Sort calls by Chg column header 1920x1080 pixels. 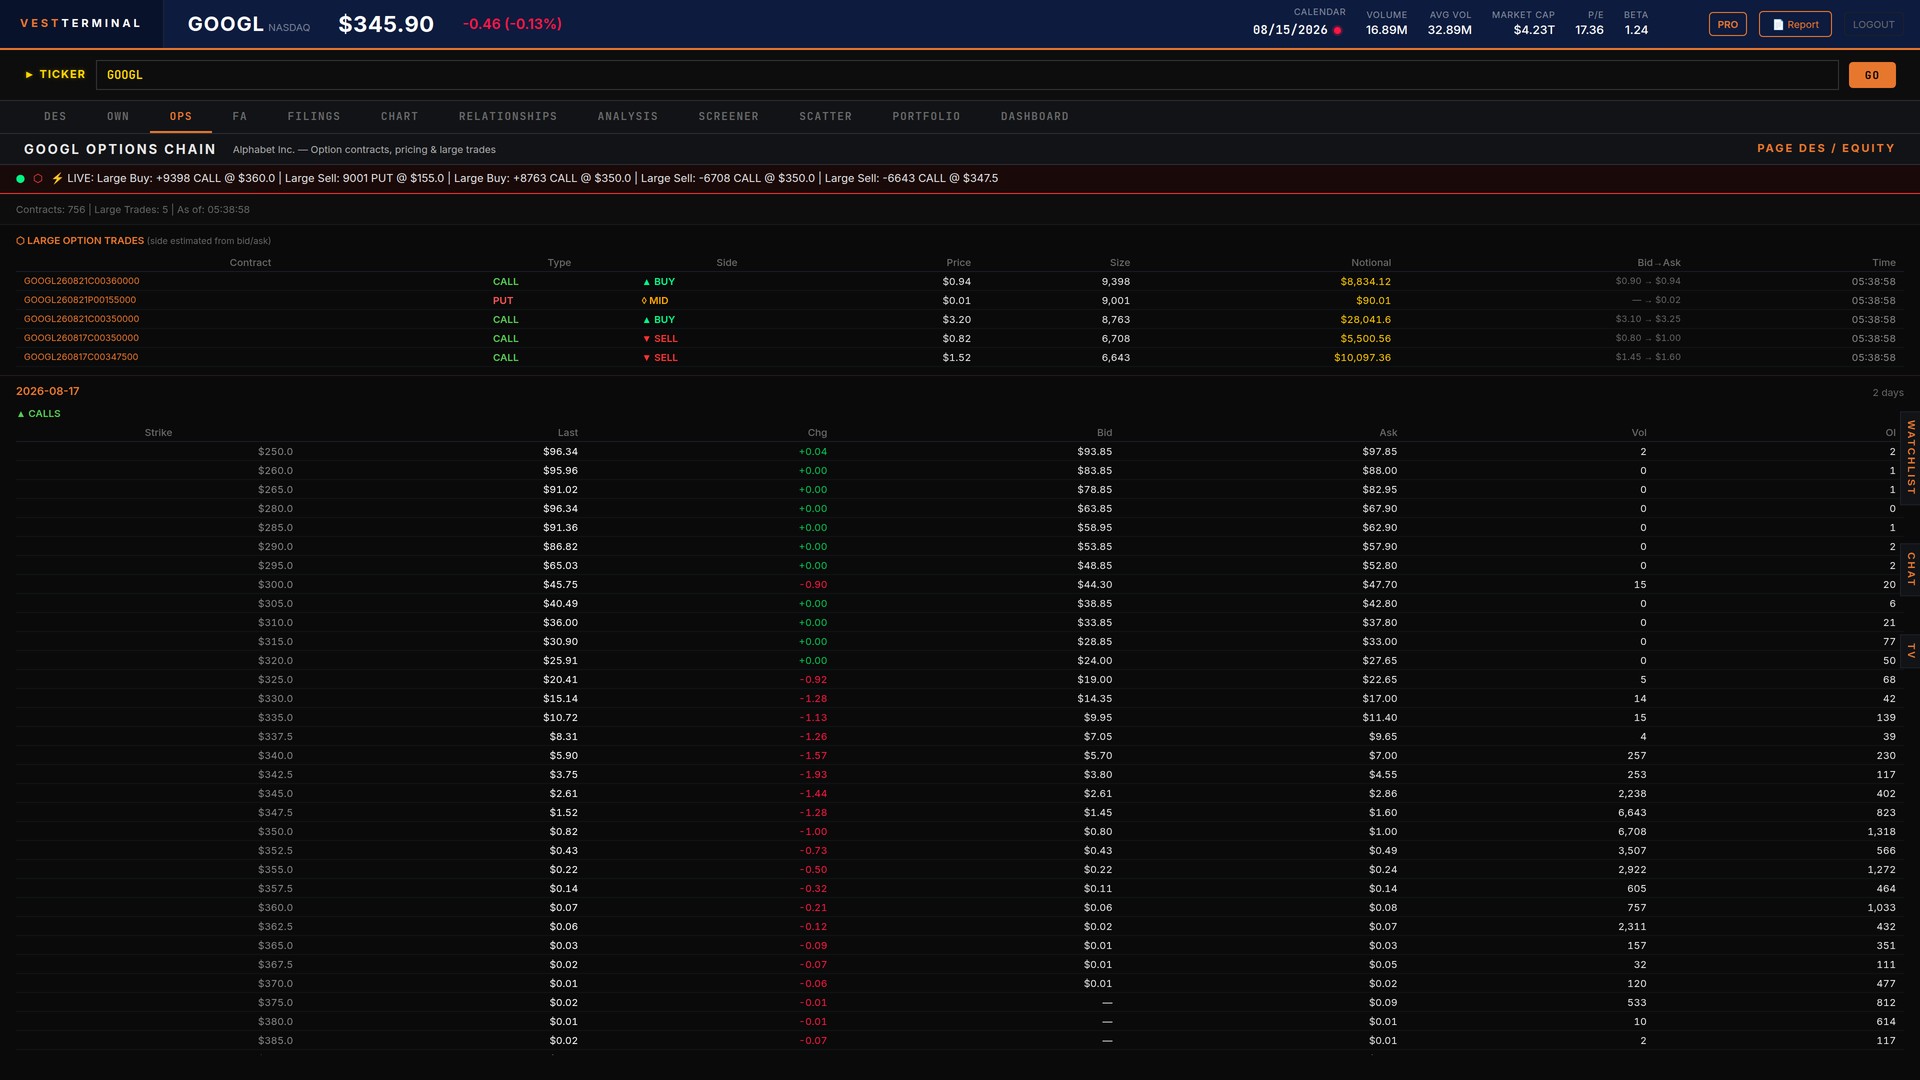click(x=817, y=433)
